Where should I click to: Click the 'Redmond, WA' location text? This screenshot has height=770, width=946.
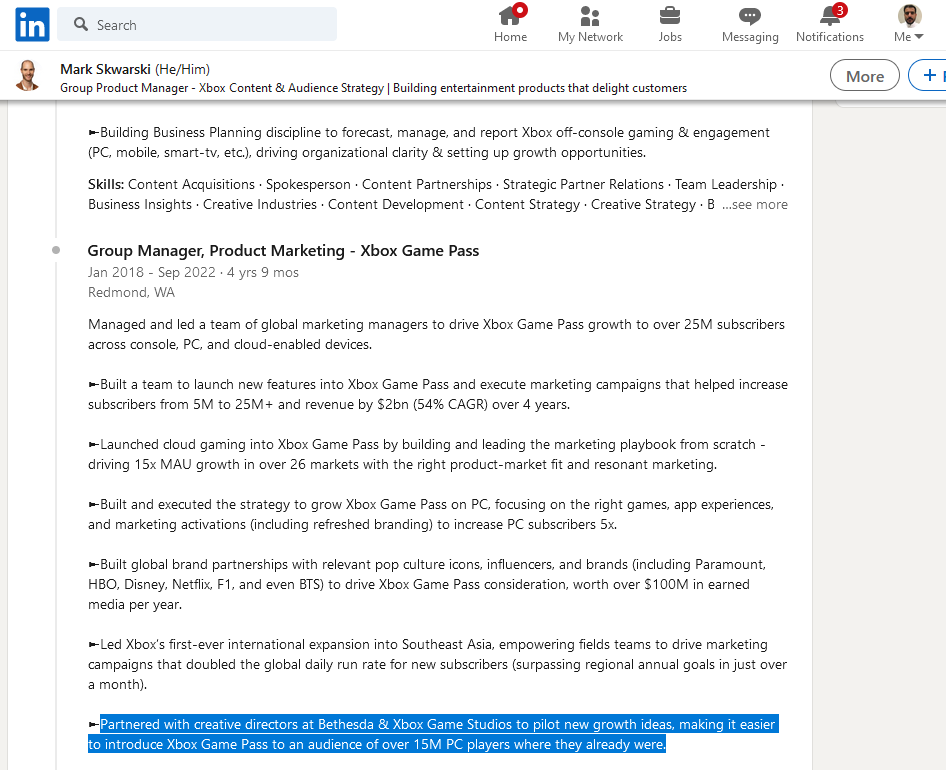[x=131, y=293]
